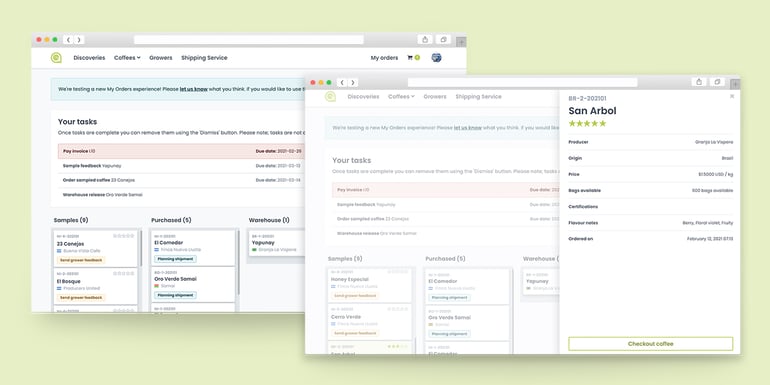Open Yapunay warehouse card in back window
The height and width of the screenshot is (385, 770).
point(276,243)
